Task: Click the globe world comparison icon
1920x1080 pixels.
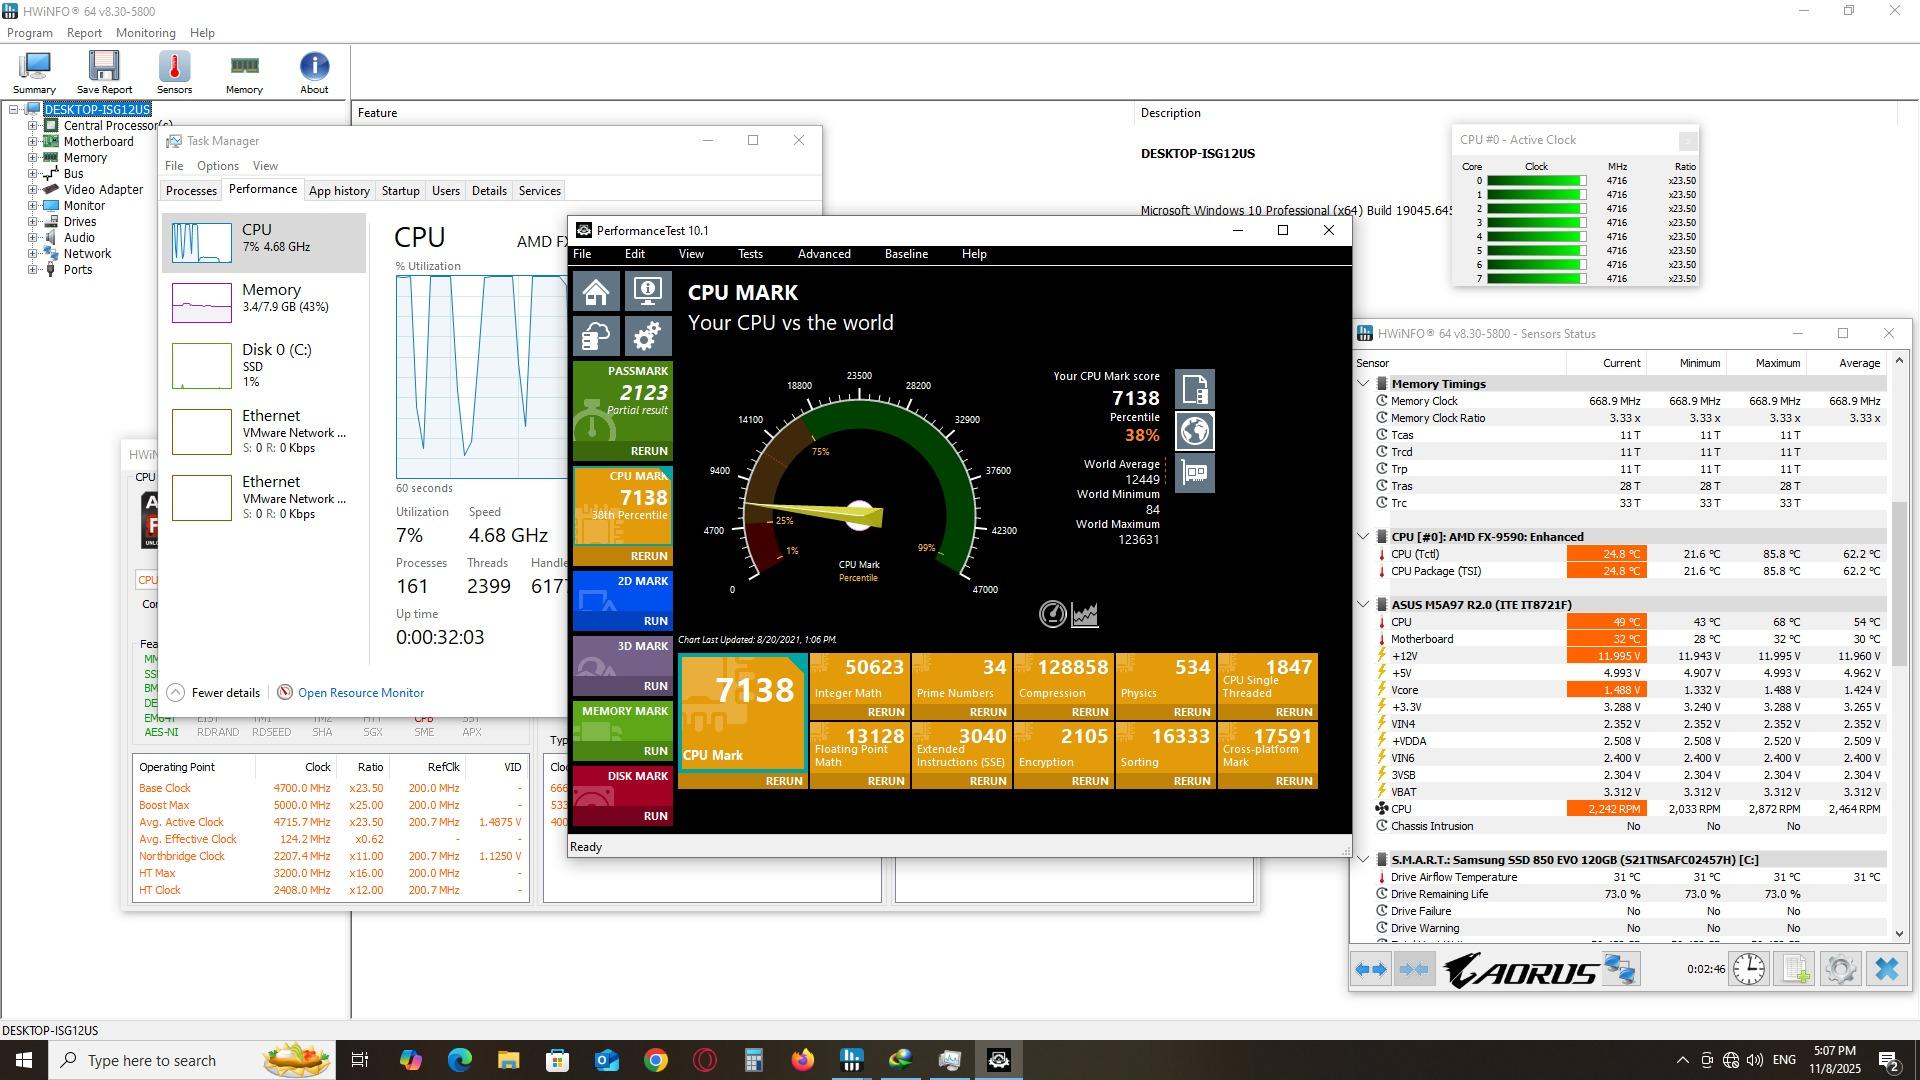Action: [x=1194, y=431]
